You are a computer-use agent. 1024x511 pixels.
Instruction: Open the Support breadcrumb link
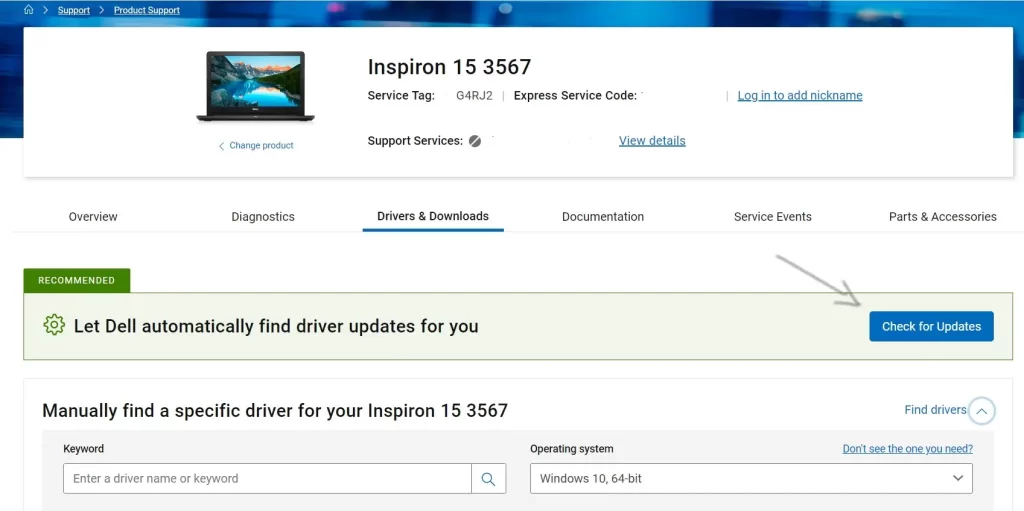click(x=74, y=10)
